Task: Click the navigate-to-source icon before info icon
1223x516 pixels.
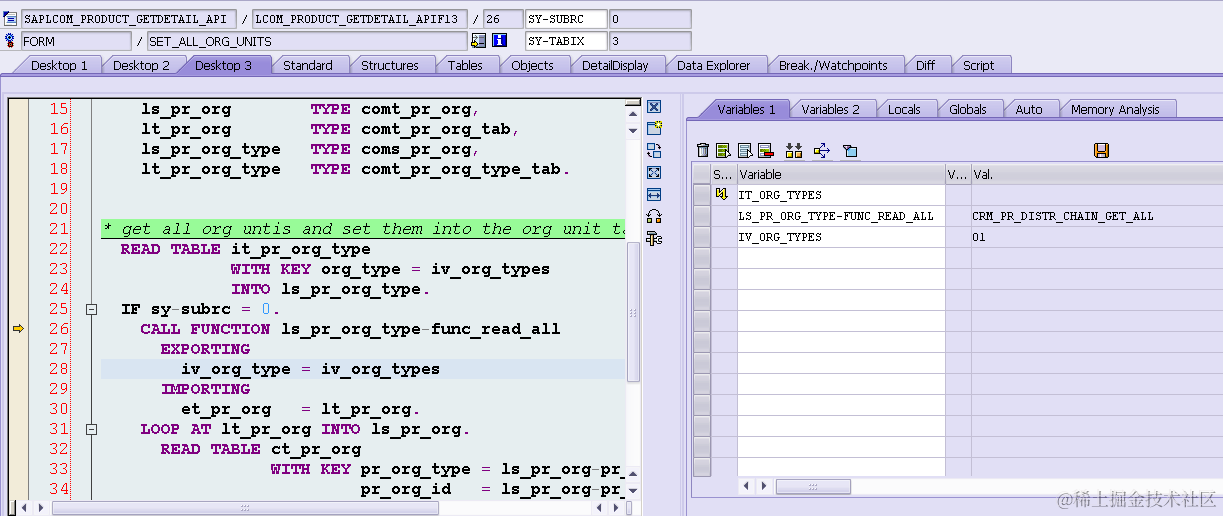Action: (478, 41)
